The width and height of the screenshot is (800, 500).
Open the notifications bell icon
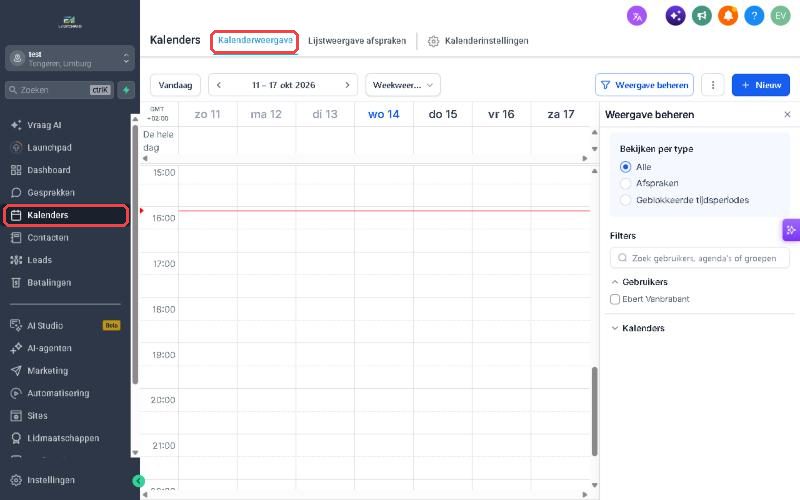coord(728,16)
